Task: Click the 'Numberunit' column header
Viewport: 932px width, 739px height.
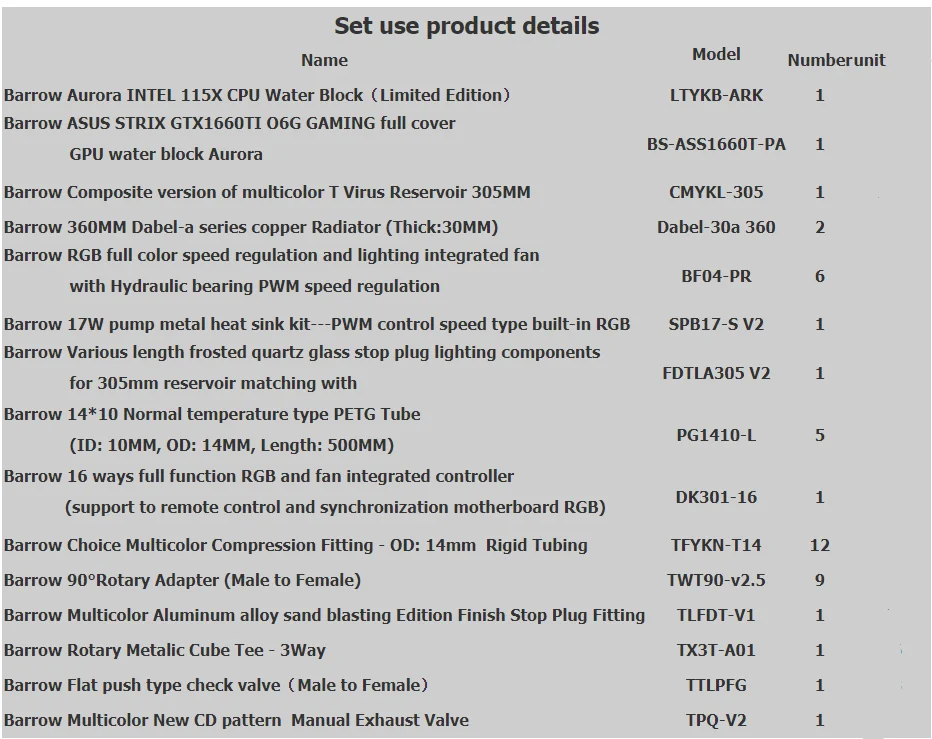Action: point(836,60)
